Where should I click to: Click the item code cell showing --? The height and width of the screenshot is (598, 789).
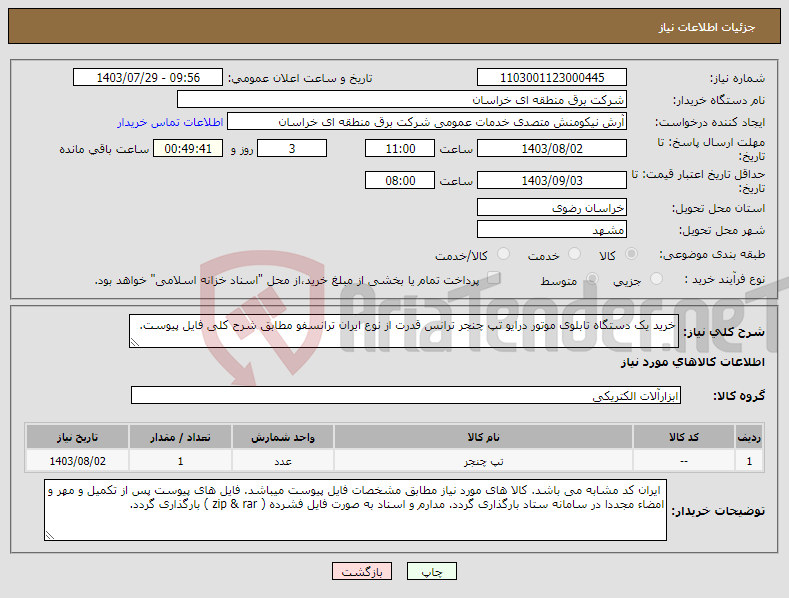[x=683, y=461]
